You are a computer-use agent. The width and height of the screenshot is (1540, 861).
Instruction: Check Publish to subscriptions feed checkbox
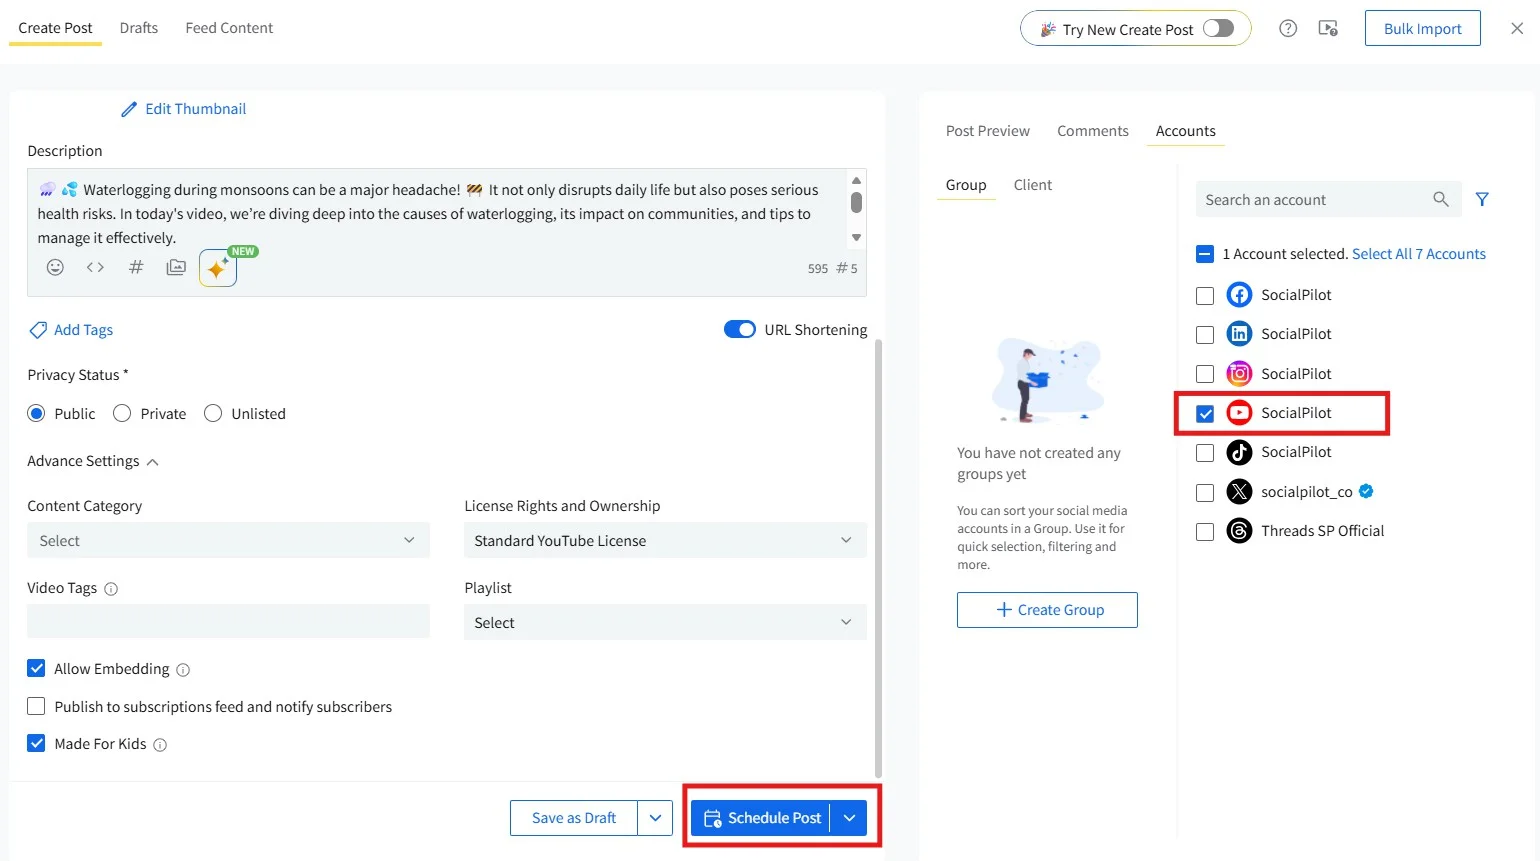[36, 706]
